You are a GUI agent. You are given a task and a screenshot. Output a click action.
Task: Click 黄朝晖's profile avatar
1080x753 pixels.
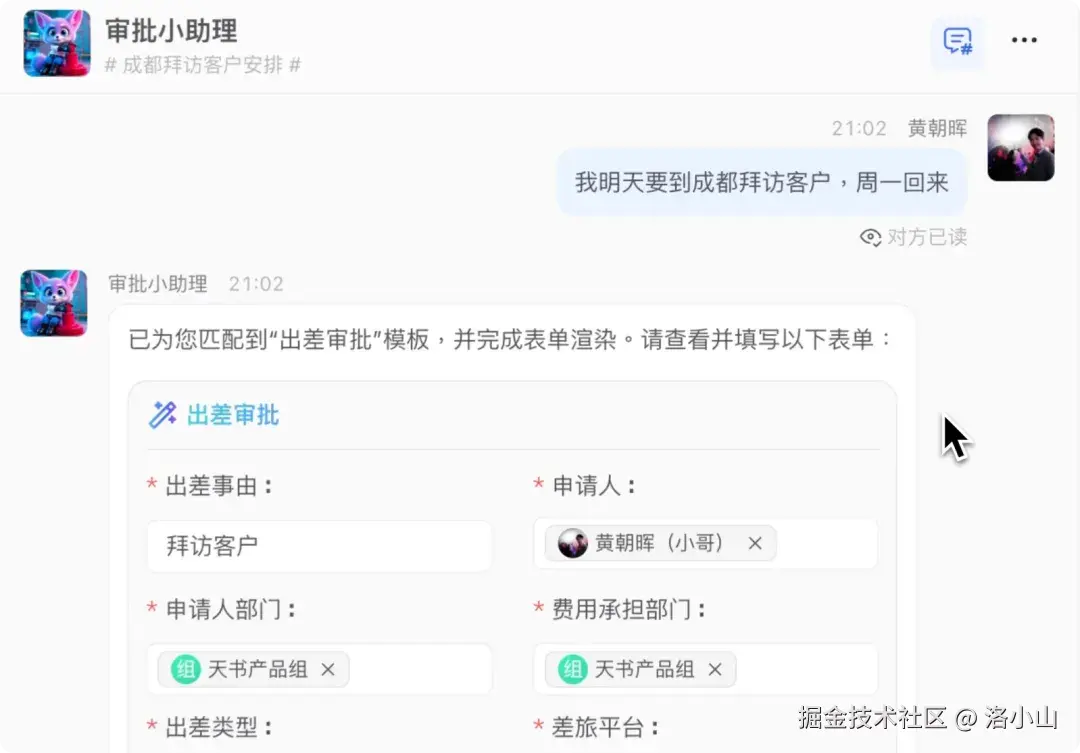[x=1020, y=148]
